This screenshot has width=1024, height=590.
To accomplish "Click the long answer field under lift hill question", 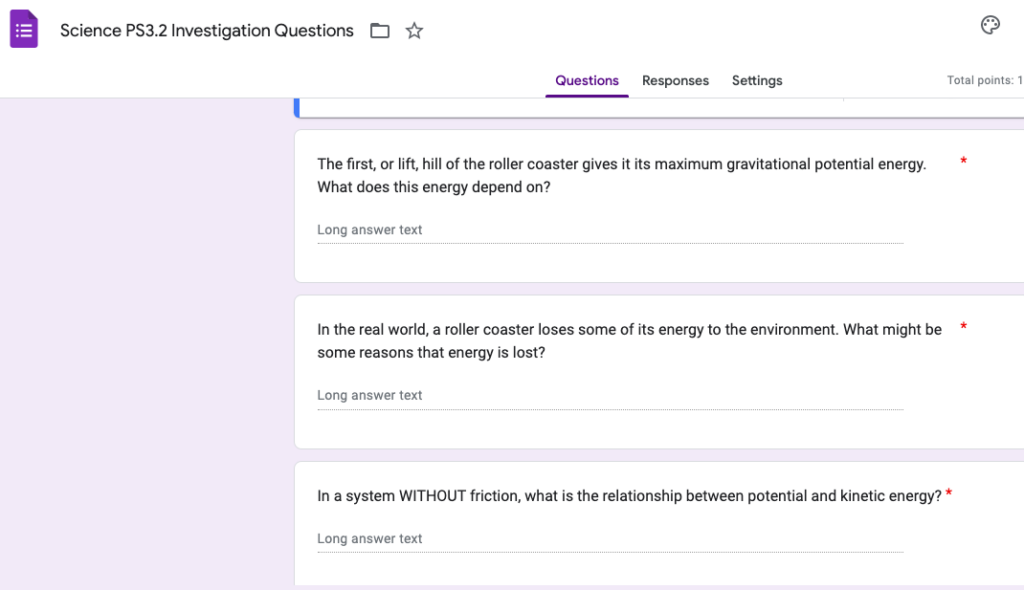I will tap(609, 231).
